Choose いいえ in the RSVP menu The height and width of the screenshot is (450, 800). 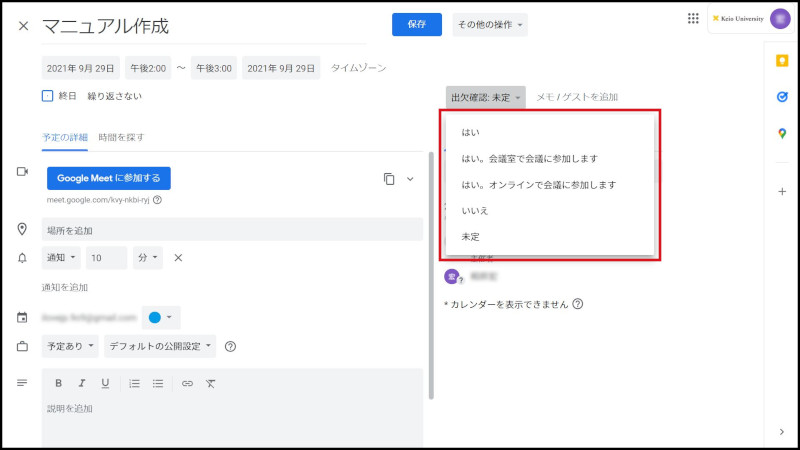(475, 211)
